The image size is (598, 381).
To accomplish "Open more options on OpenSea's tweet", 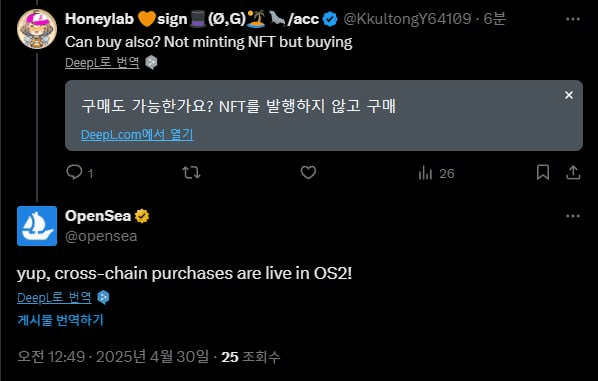I will pos(573,216).
